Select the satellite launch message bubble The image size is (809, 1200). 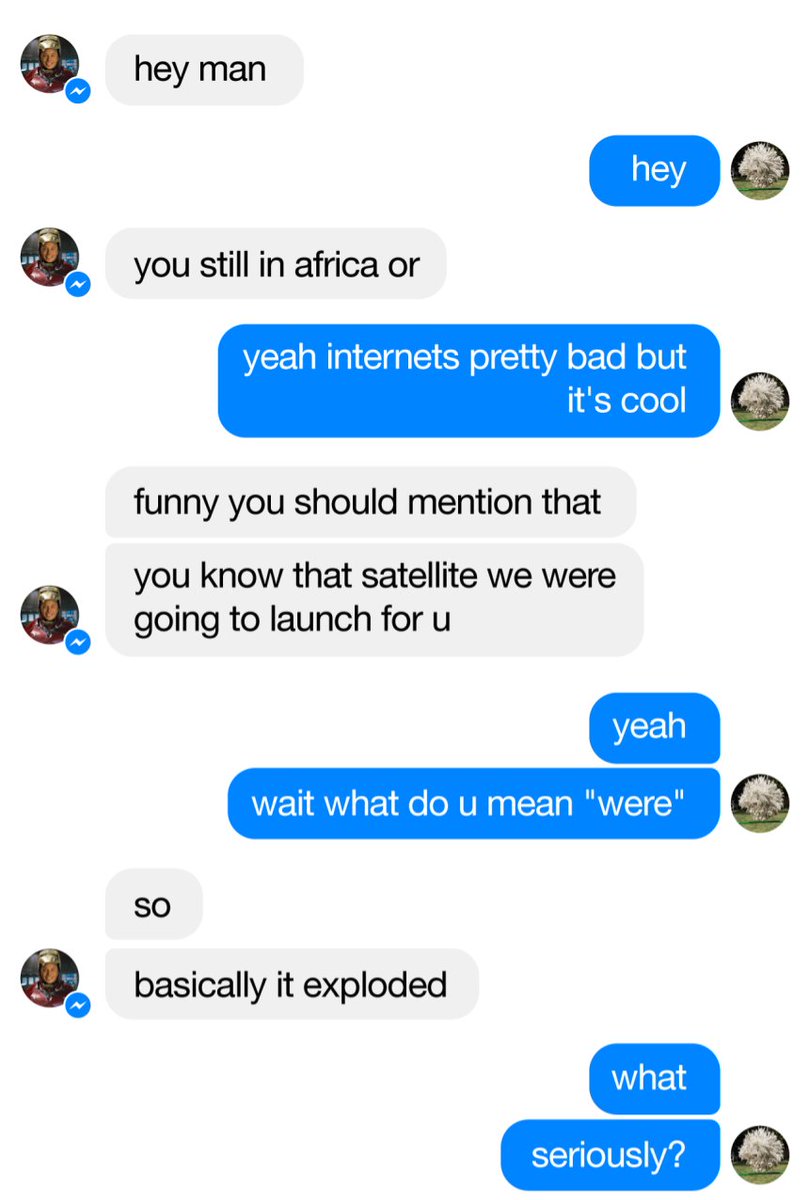(x=374, y=599)
